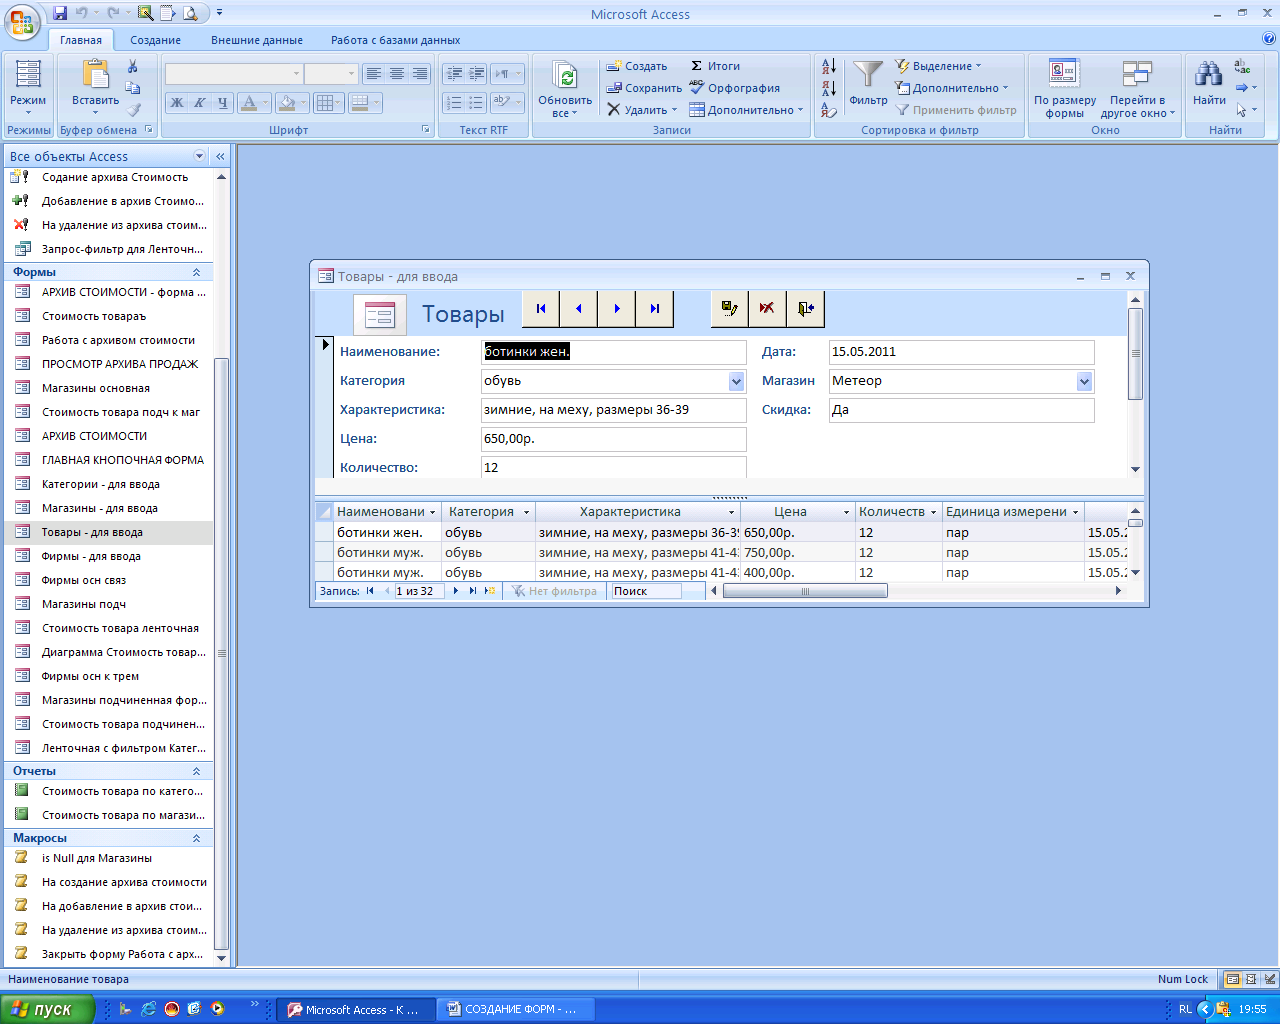The width and height of the screenshot is (1280, 1024).
Task: Go to previous record in form header
Action: point(579,309)
